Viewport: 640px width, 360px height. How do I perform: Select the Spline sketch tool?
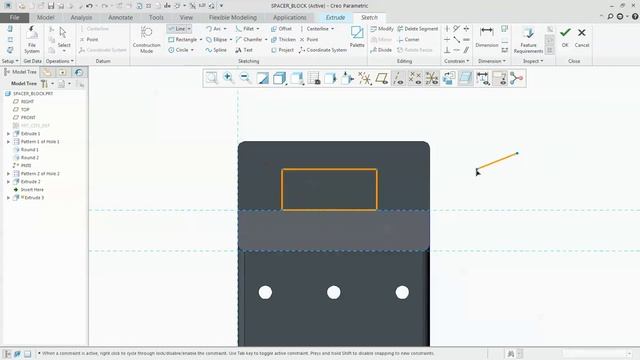pyautogui.click(x=216, y=50)
